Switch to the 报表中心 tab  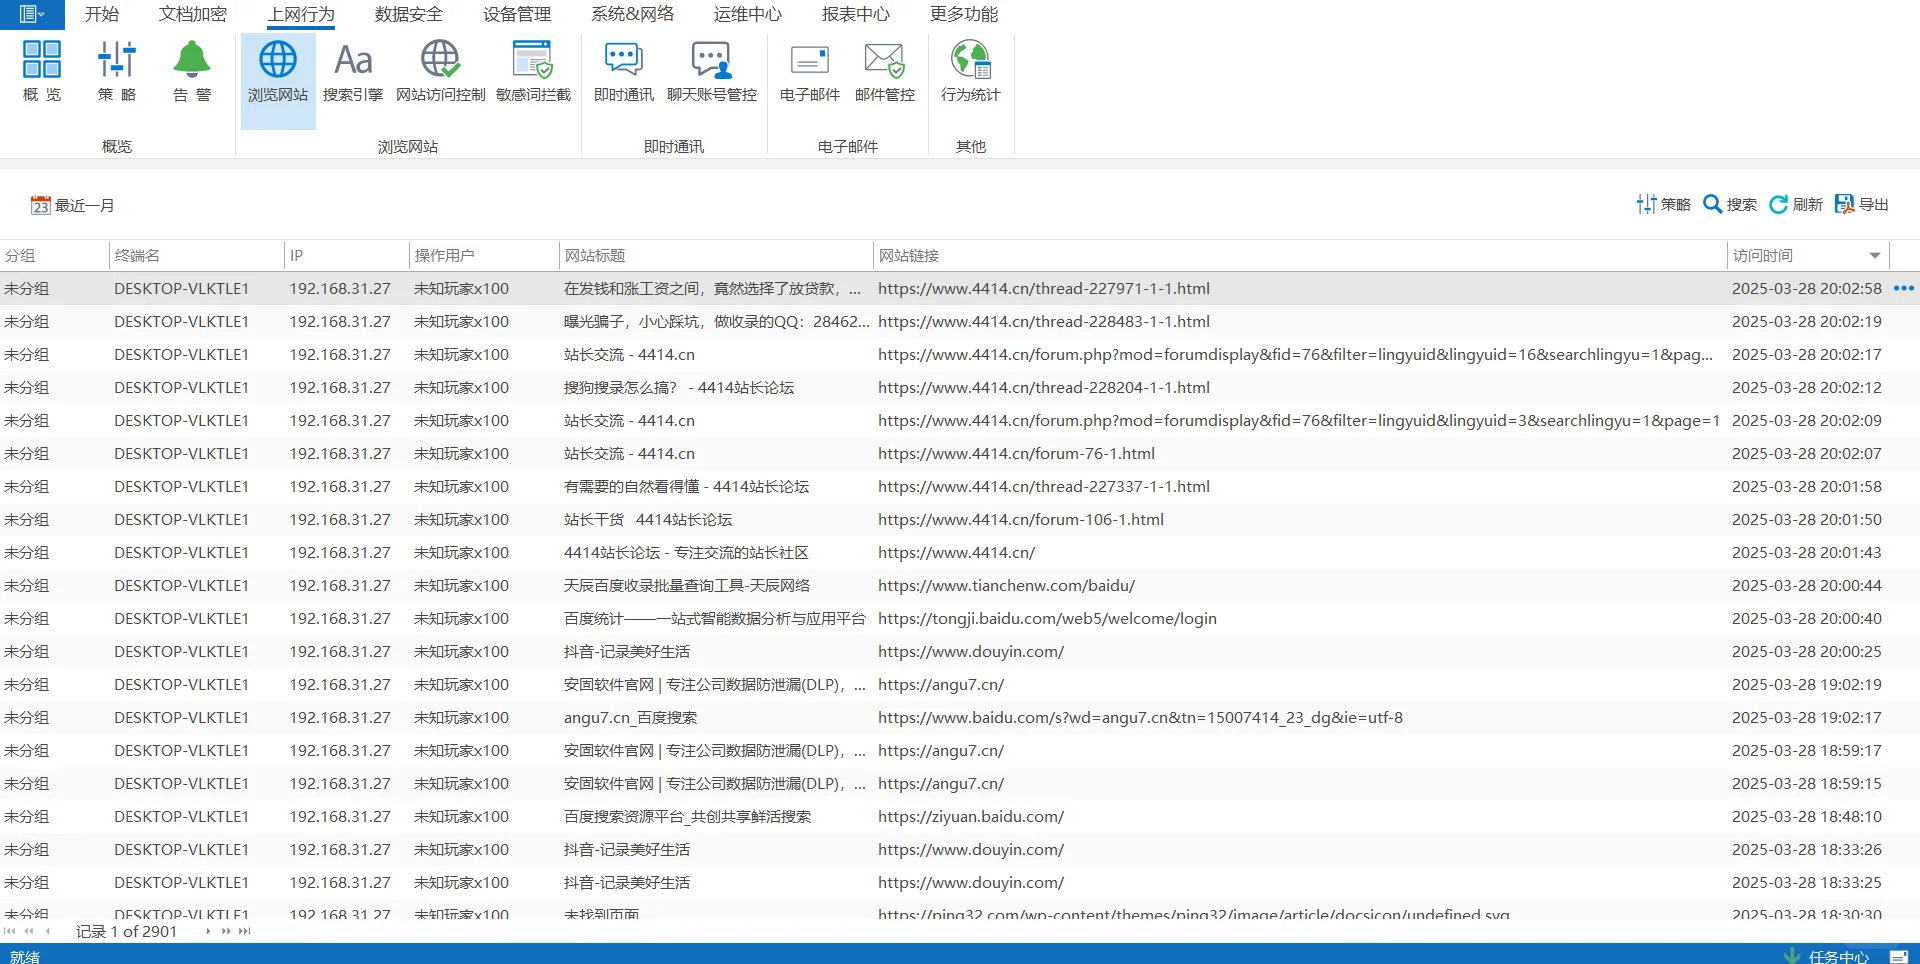point(855,14)
